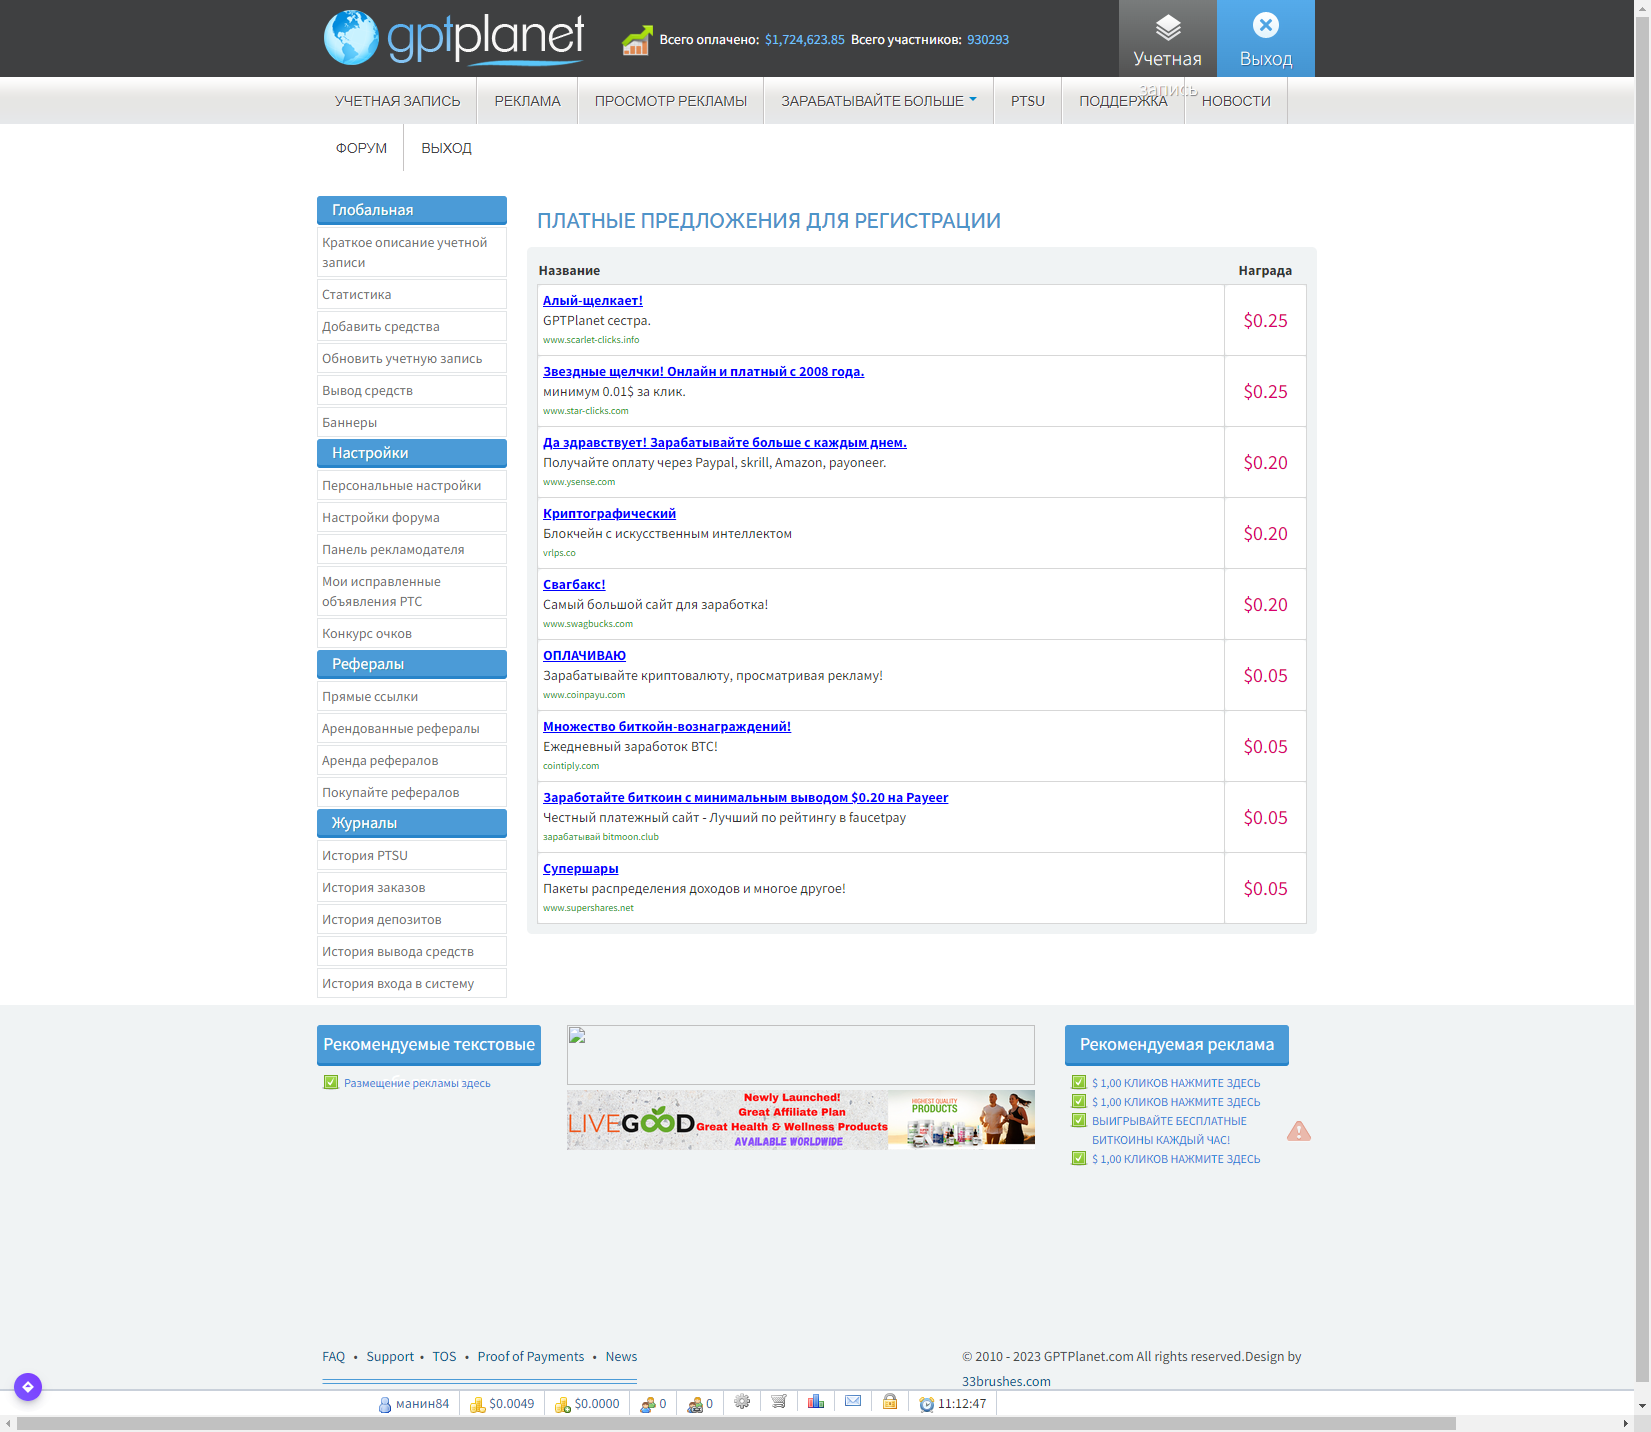Open shopping cart icon in bottom bar
Image resolution: width=1651 pixels, height=1432 pixels.
(779, 1402)
